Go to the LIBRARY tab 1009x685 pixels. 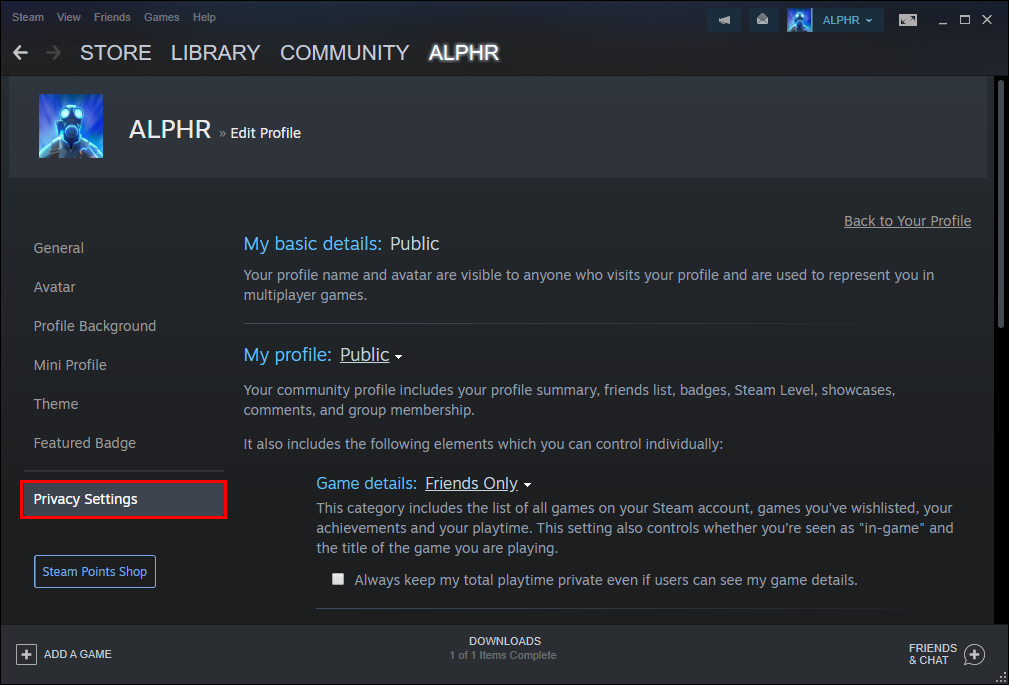tap(216, 53)
